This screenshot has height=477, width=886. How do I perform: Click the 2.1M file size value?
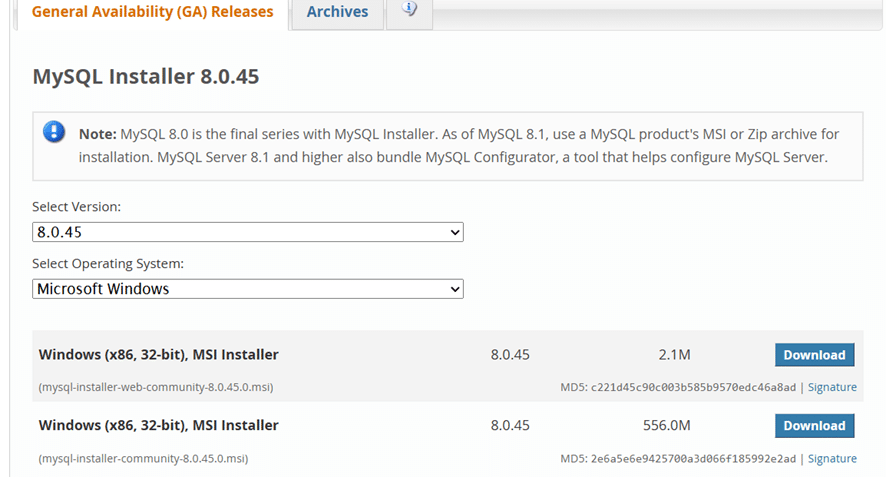pyautogui.click(x=675, y=355)
